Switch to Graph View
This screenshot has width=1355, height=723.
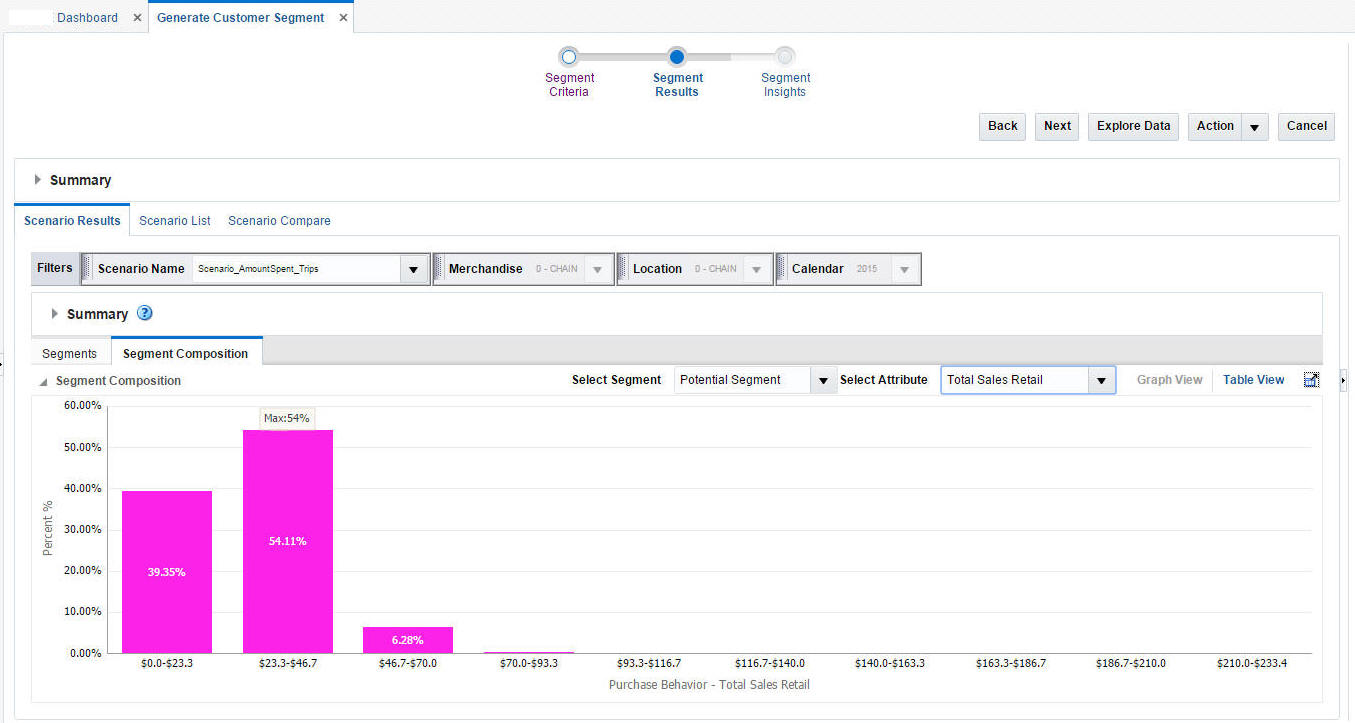pyautogui.click(x=1169, y=380)
